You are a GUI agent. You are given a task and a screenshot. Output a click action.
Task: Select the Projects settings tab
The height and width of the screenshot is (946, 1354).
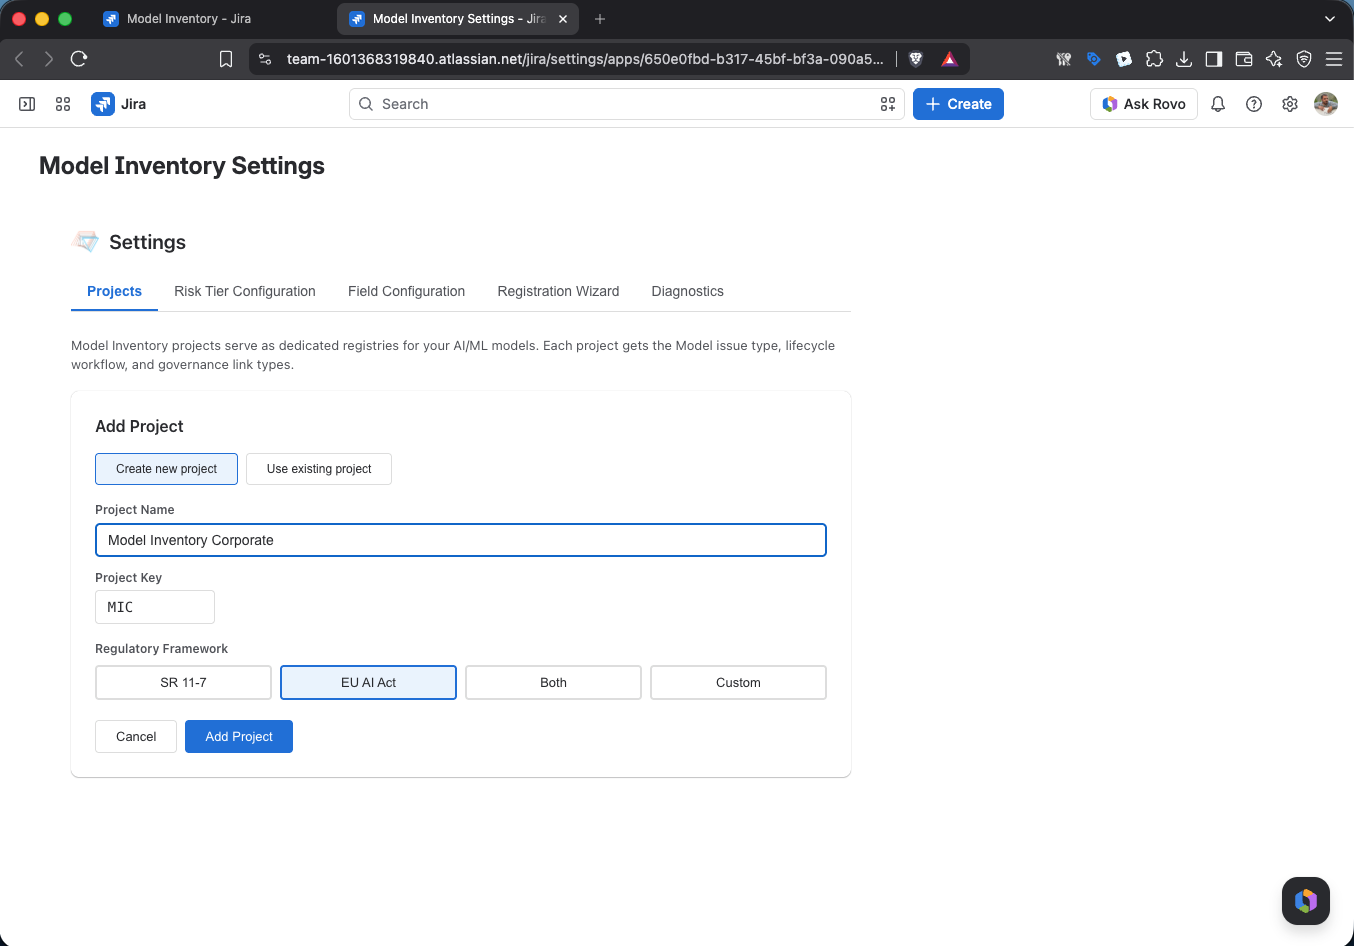coord(114,291)
